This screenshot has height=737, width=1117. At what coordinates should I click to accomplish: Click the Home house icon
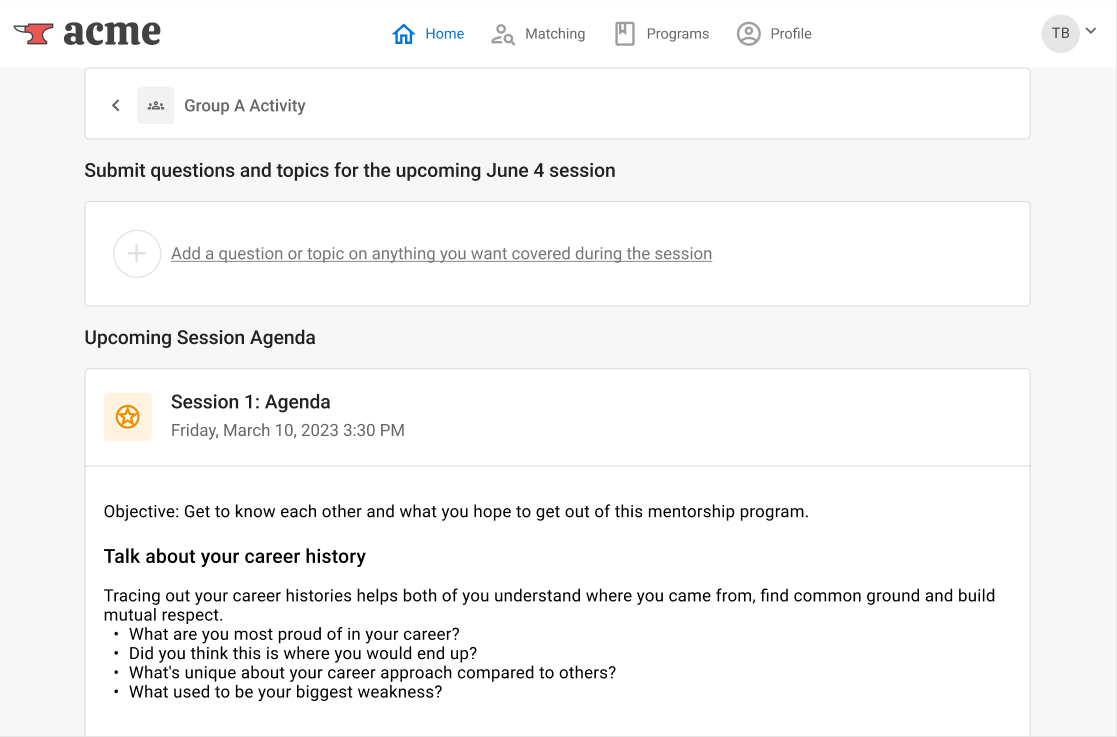403,33
